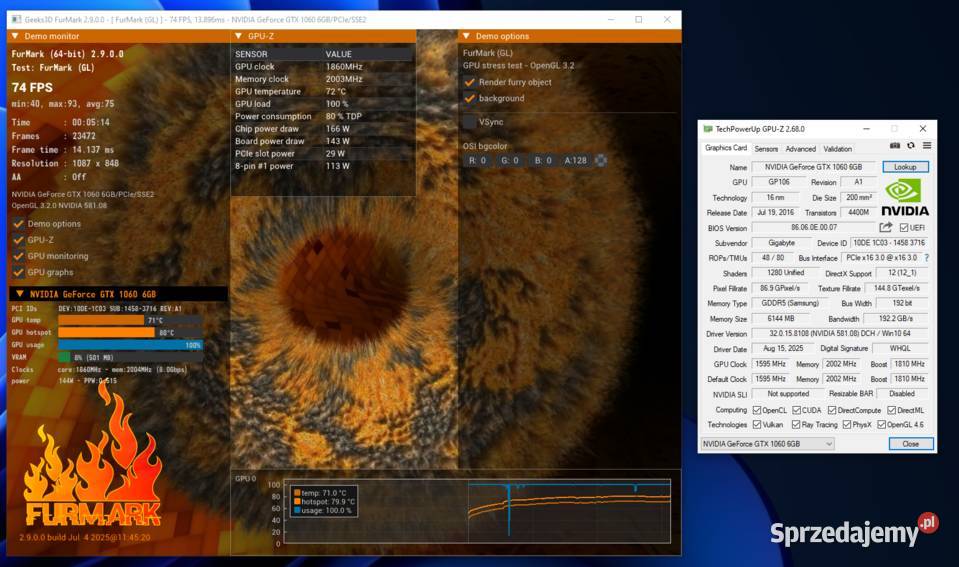Switch to Advanced tab
Viewport: 959px width, 567px height.
[x=800, y=149]
